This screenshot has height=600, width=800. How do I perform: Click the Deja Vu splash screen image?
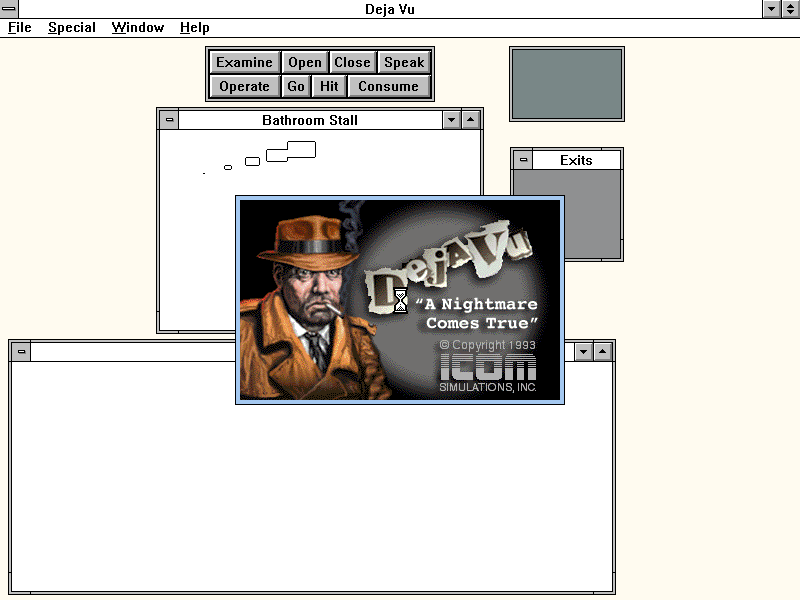[x=399, y=299]
